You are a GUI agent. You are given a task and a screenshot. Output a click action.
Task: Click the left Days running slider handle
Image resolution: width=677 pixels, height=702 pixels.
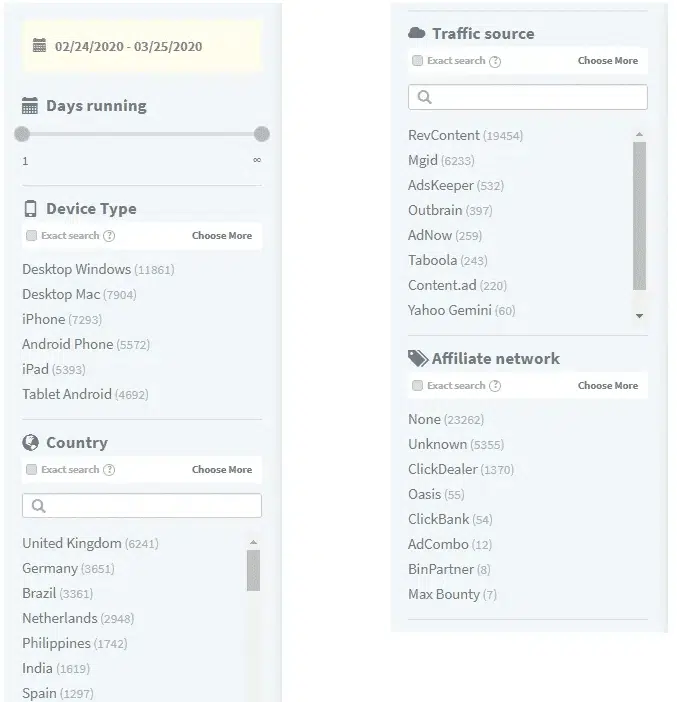pyautogui.click(x=22, y=134)
